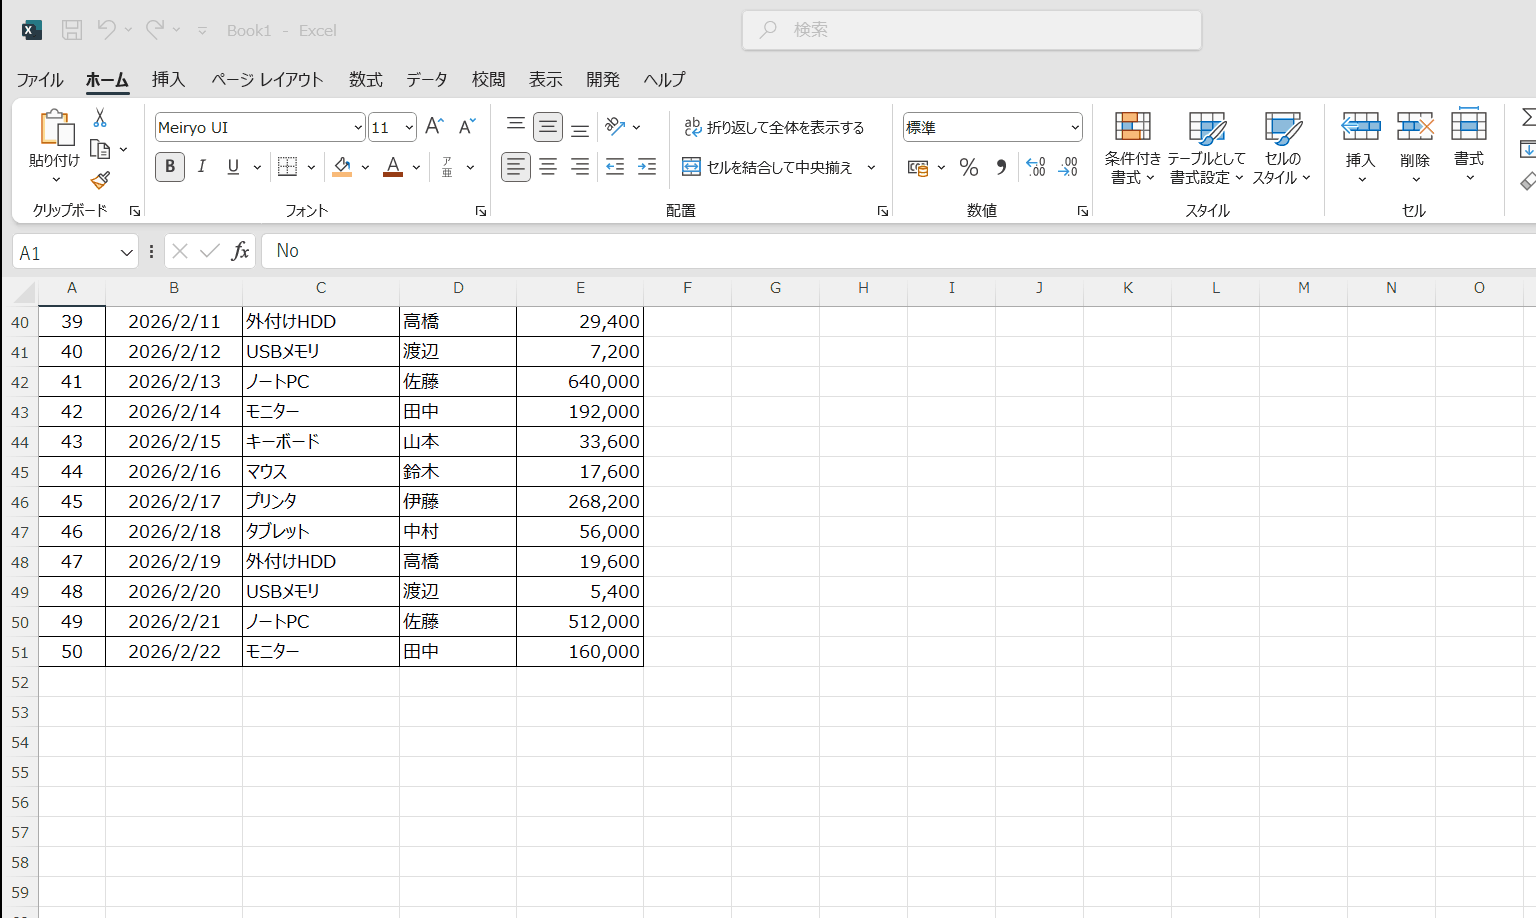This screenshot has width=1536, height=918.
Task: Open the 標準 number format dropdown
Action: click(x=1075, y=127)
